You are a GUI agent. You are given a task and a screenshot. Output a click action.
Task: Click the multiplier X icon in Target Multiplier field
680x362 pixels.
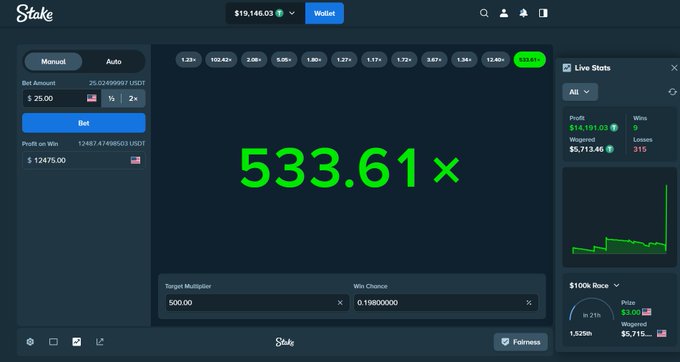(340, 303)
